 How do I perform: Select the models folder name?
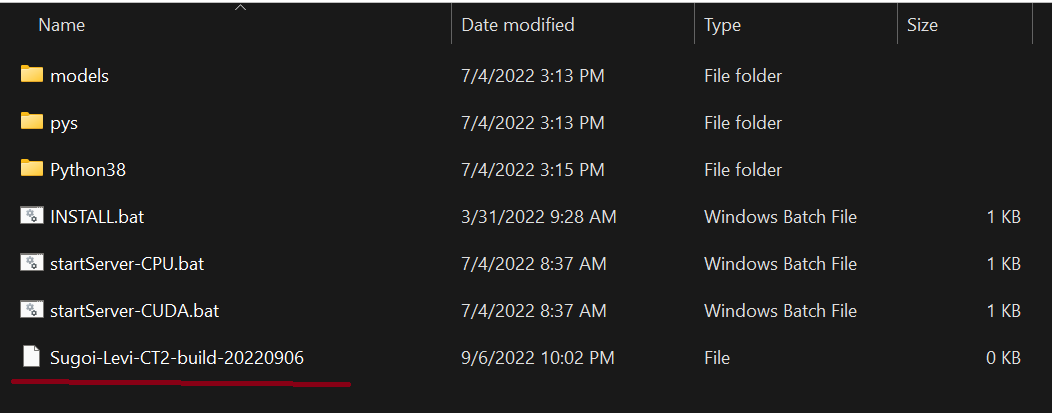(x=79, y=76)
